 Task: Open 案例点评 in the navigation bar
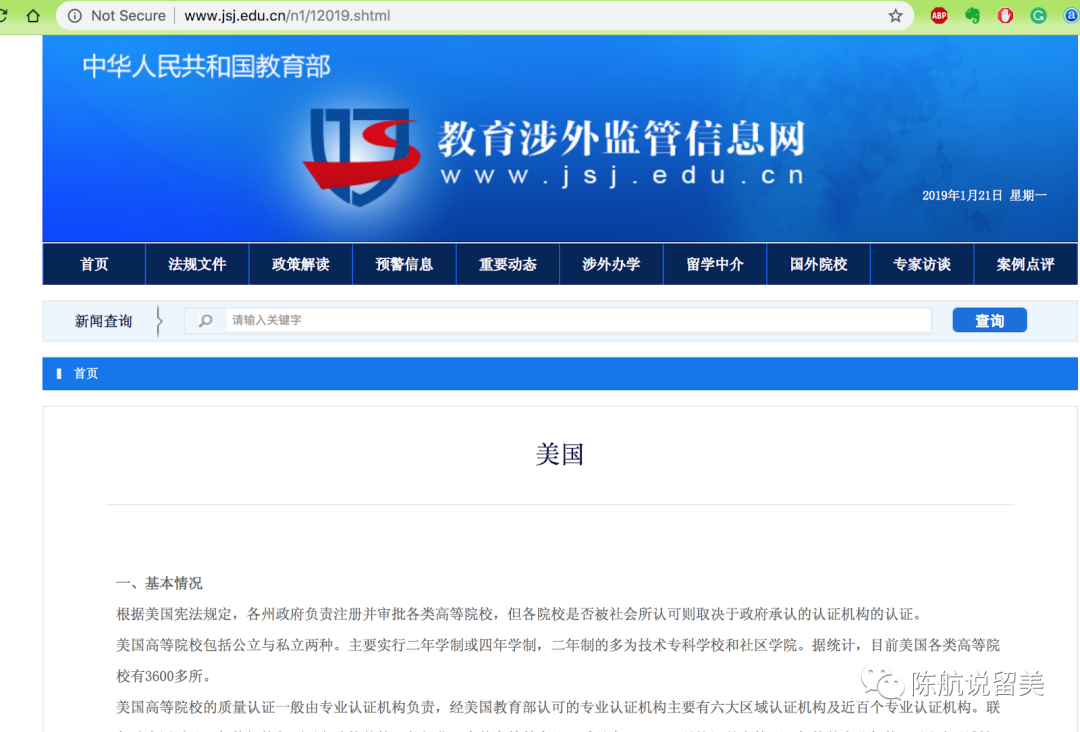point(1025,265)
